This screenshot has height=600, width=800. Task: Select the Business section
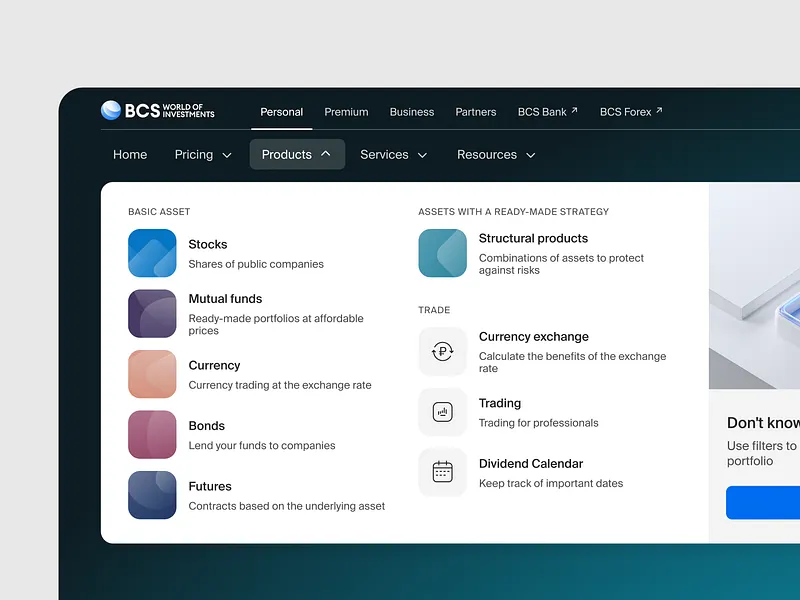[x=412, y=112]
